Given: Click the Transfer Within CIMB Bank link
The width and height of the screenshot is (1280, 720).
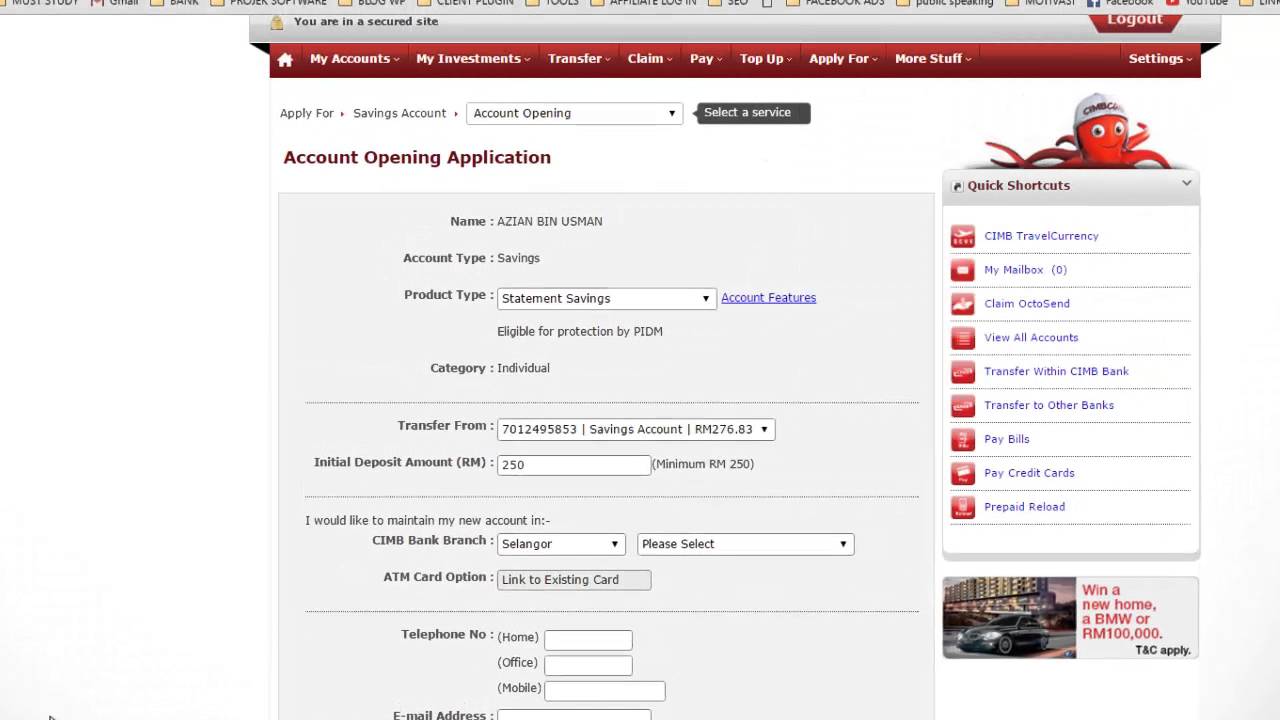Looking at the screenshot, I should 1056,372.
